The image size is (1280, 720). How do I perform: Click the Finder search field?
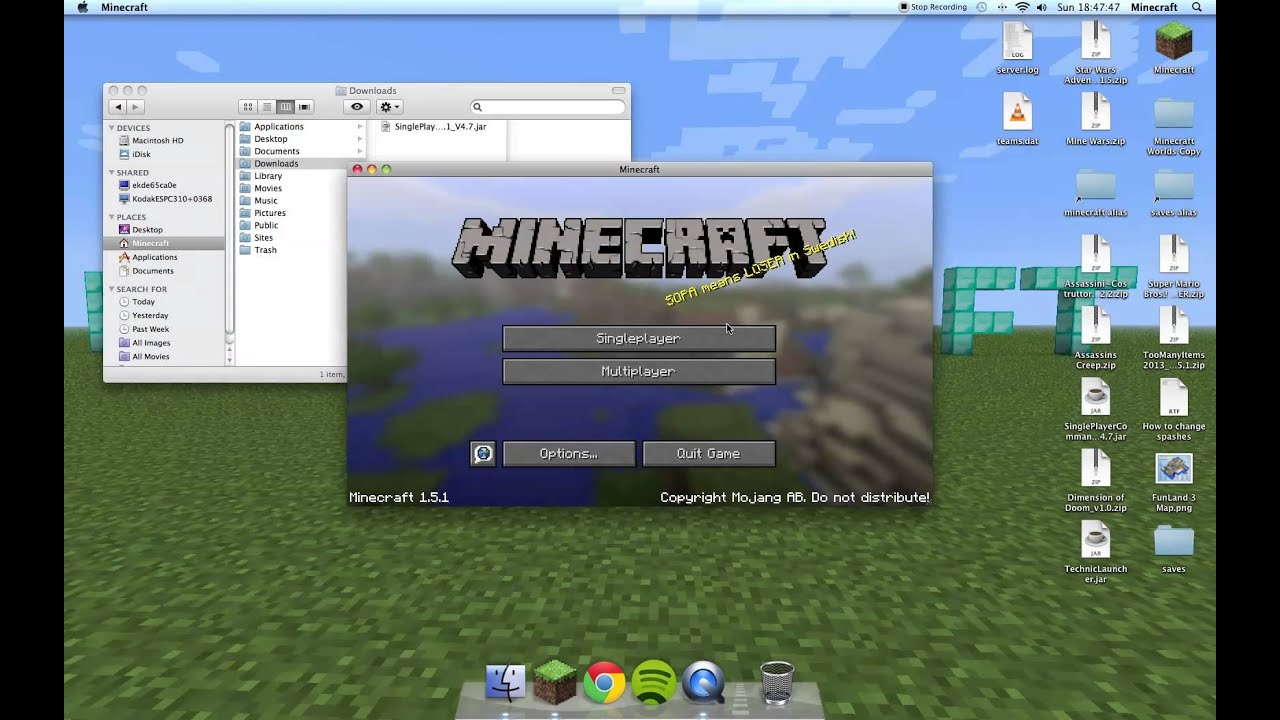[x=548, y=107]
